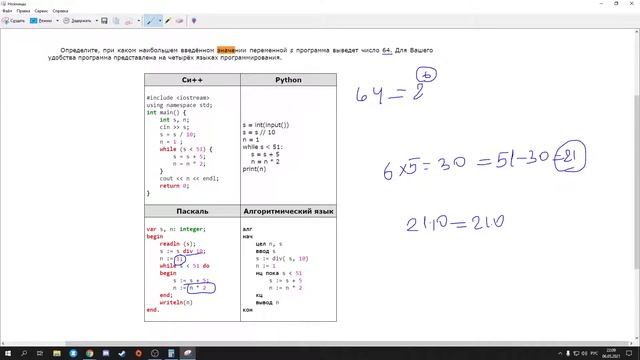
Task: Open taskbar search
Action: point(24,353)
